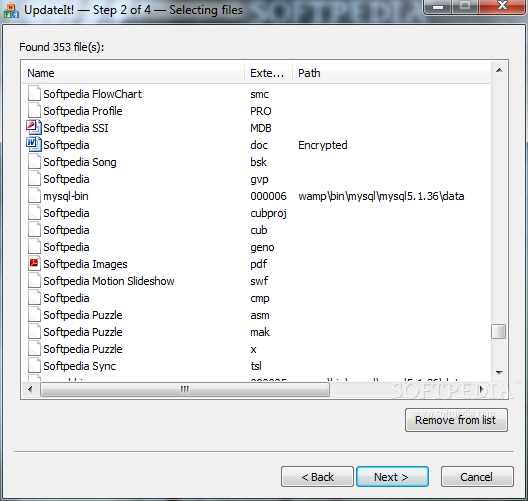Click the horizontal scrollbar right arrow

point(482,390)
